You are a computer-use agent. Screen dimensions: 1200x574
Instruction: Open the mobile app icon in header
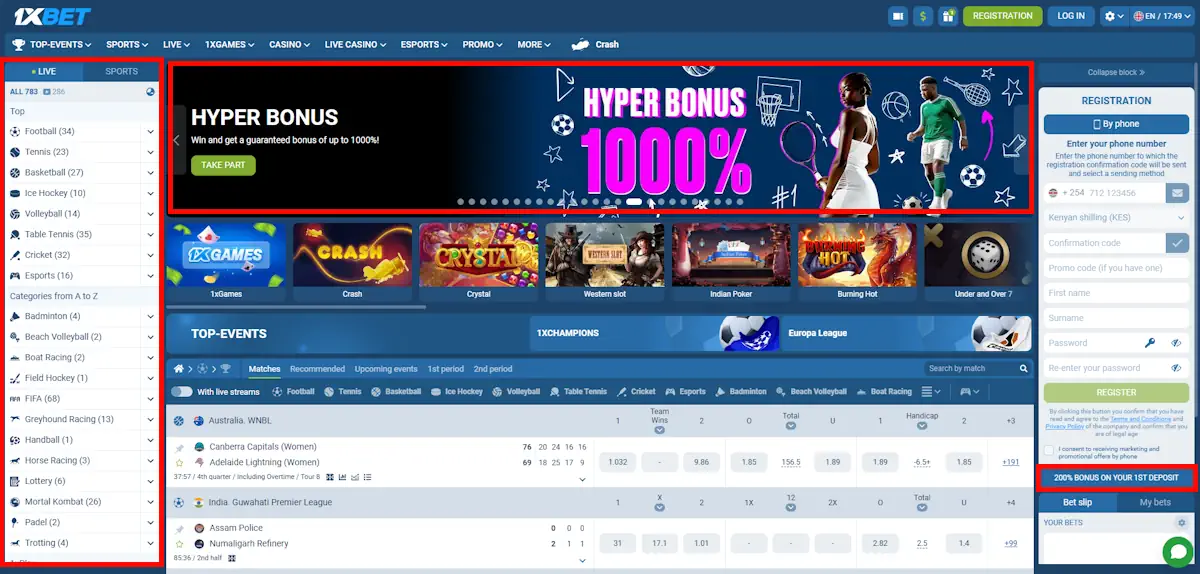coord(898,16)
